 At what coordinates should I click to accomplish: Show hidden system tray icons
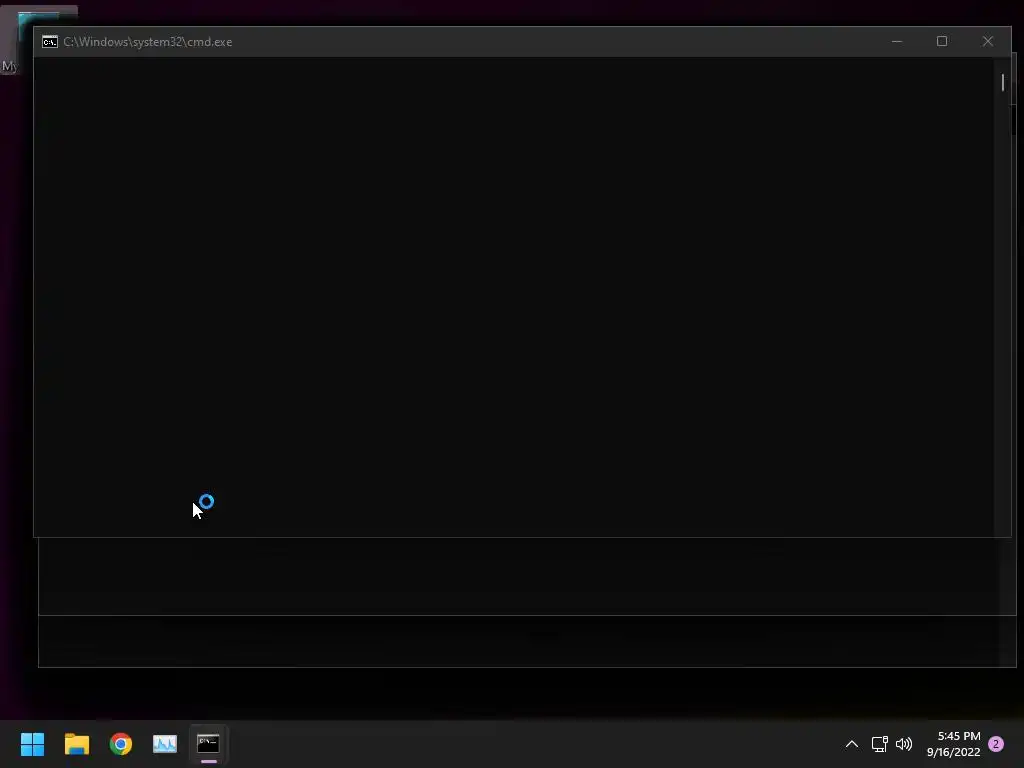click(852, 744)
